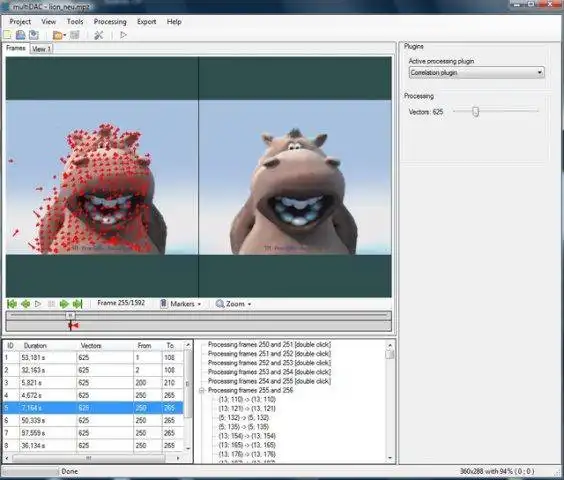The height and width of the screenshot is (480, 564).
Task: Select the '(13; 154) -> (13; 154)' vector entry
Action: click(247, 436)
